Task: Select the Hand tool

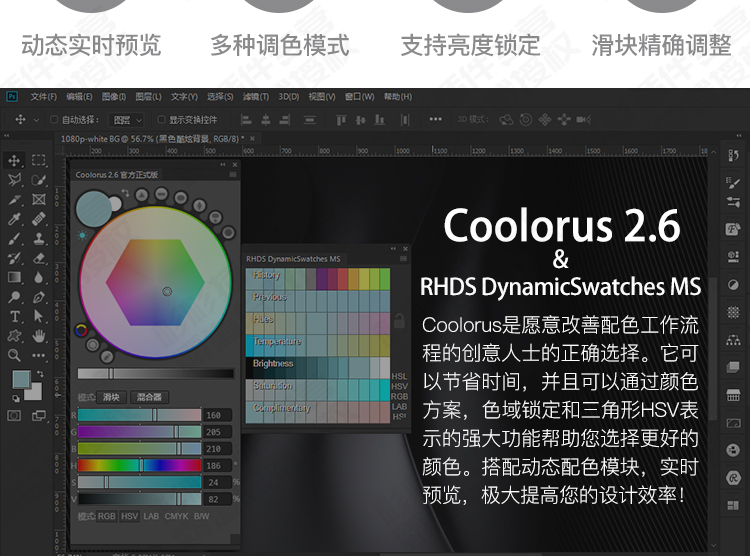Action: point(39,336)
